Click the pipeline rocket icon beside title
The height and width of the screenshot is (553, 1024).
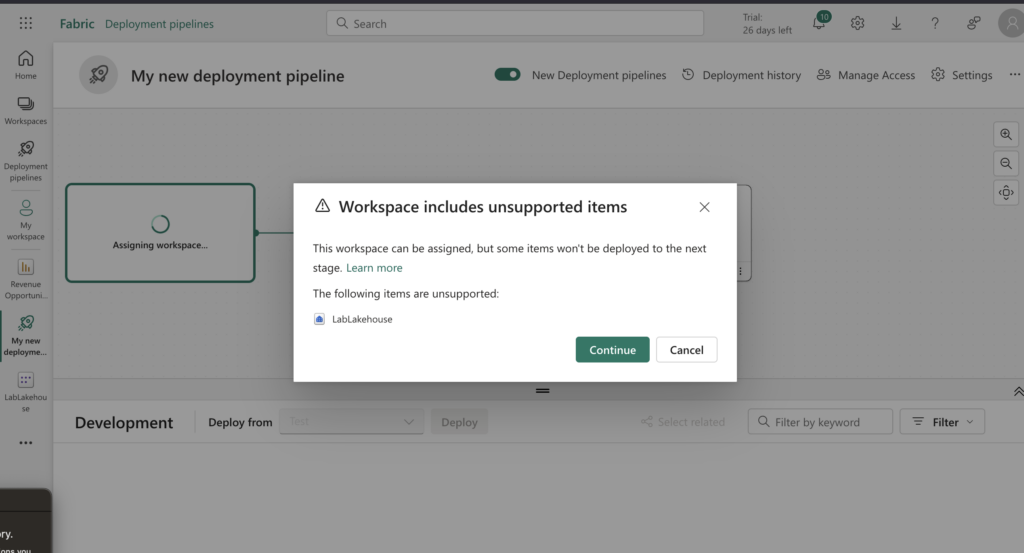[99, 74]
